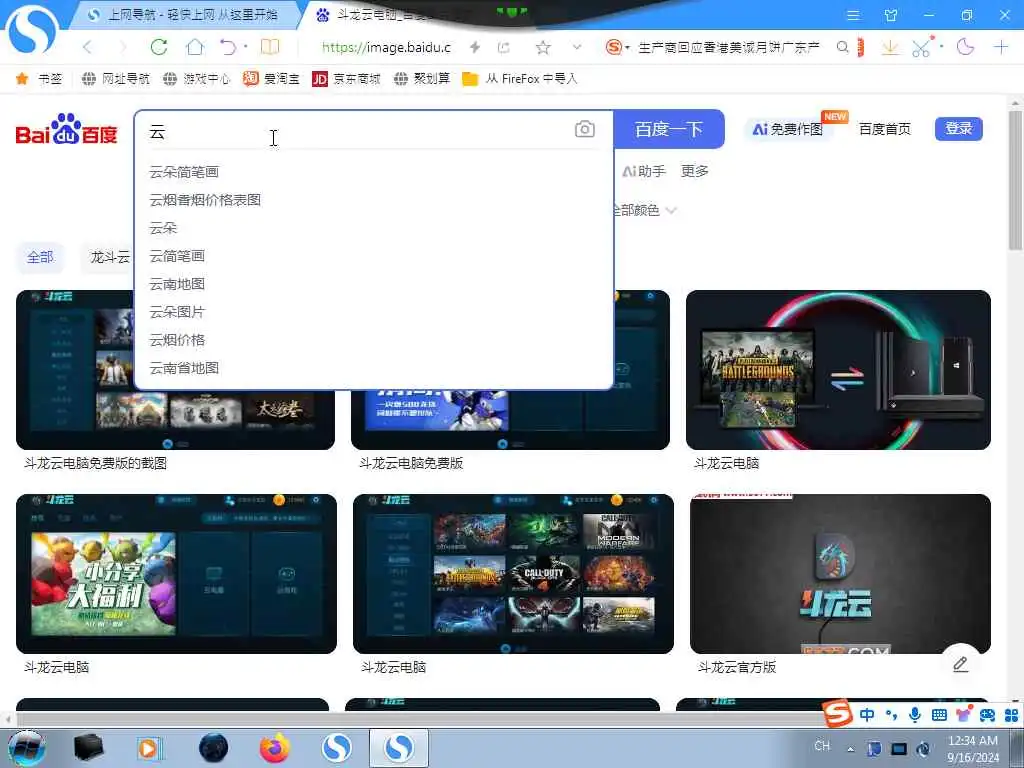Viewport: 1024px width, 768px height.
Task: Open 京东商城 bookmark
Action: click(346, 78)
